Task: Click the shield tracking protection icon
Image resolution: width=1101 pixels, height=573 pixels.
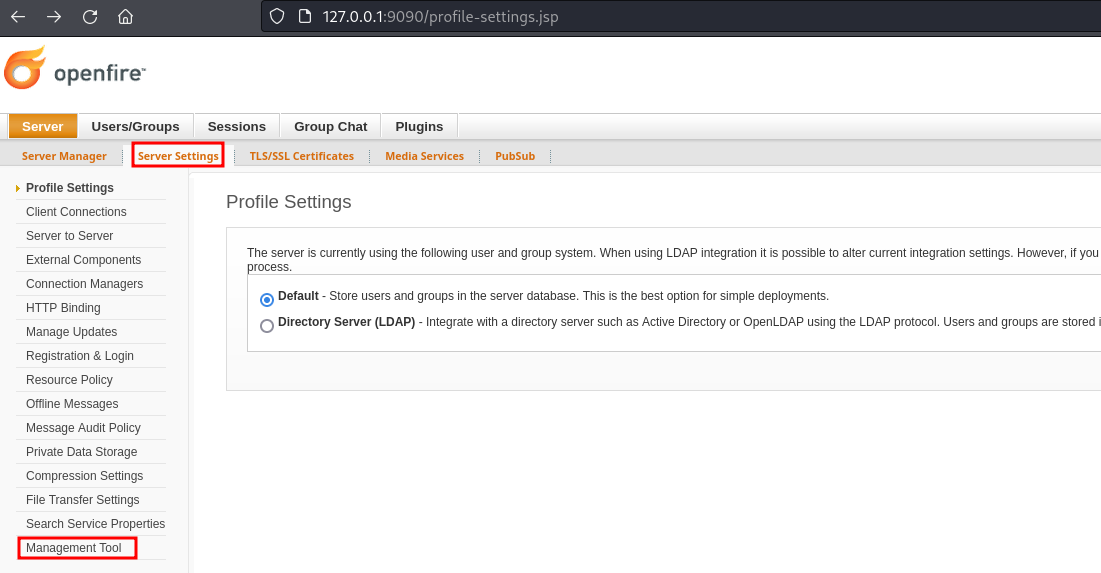Action: click(x=278, y=17)
